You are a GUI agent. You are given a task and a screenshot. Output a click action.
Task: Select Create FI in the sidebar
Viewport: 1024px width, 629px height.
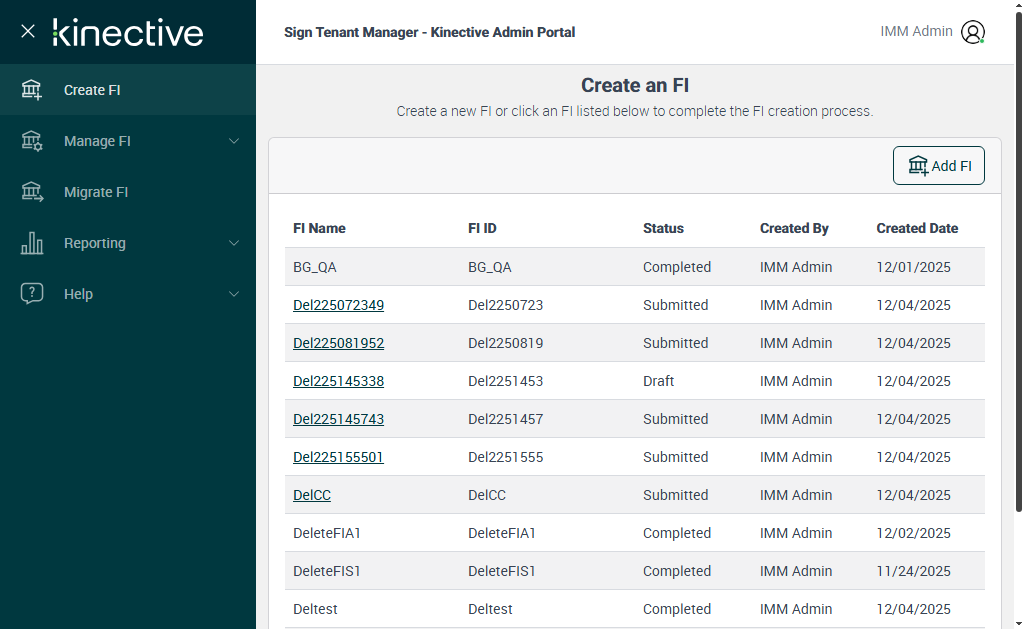point(92,90)
